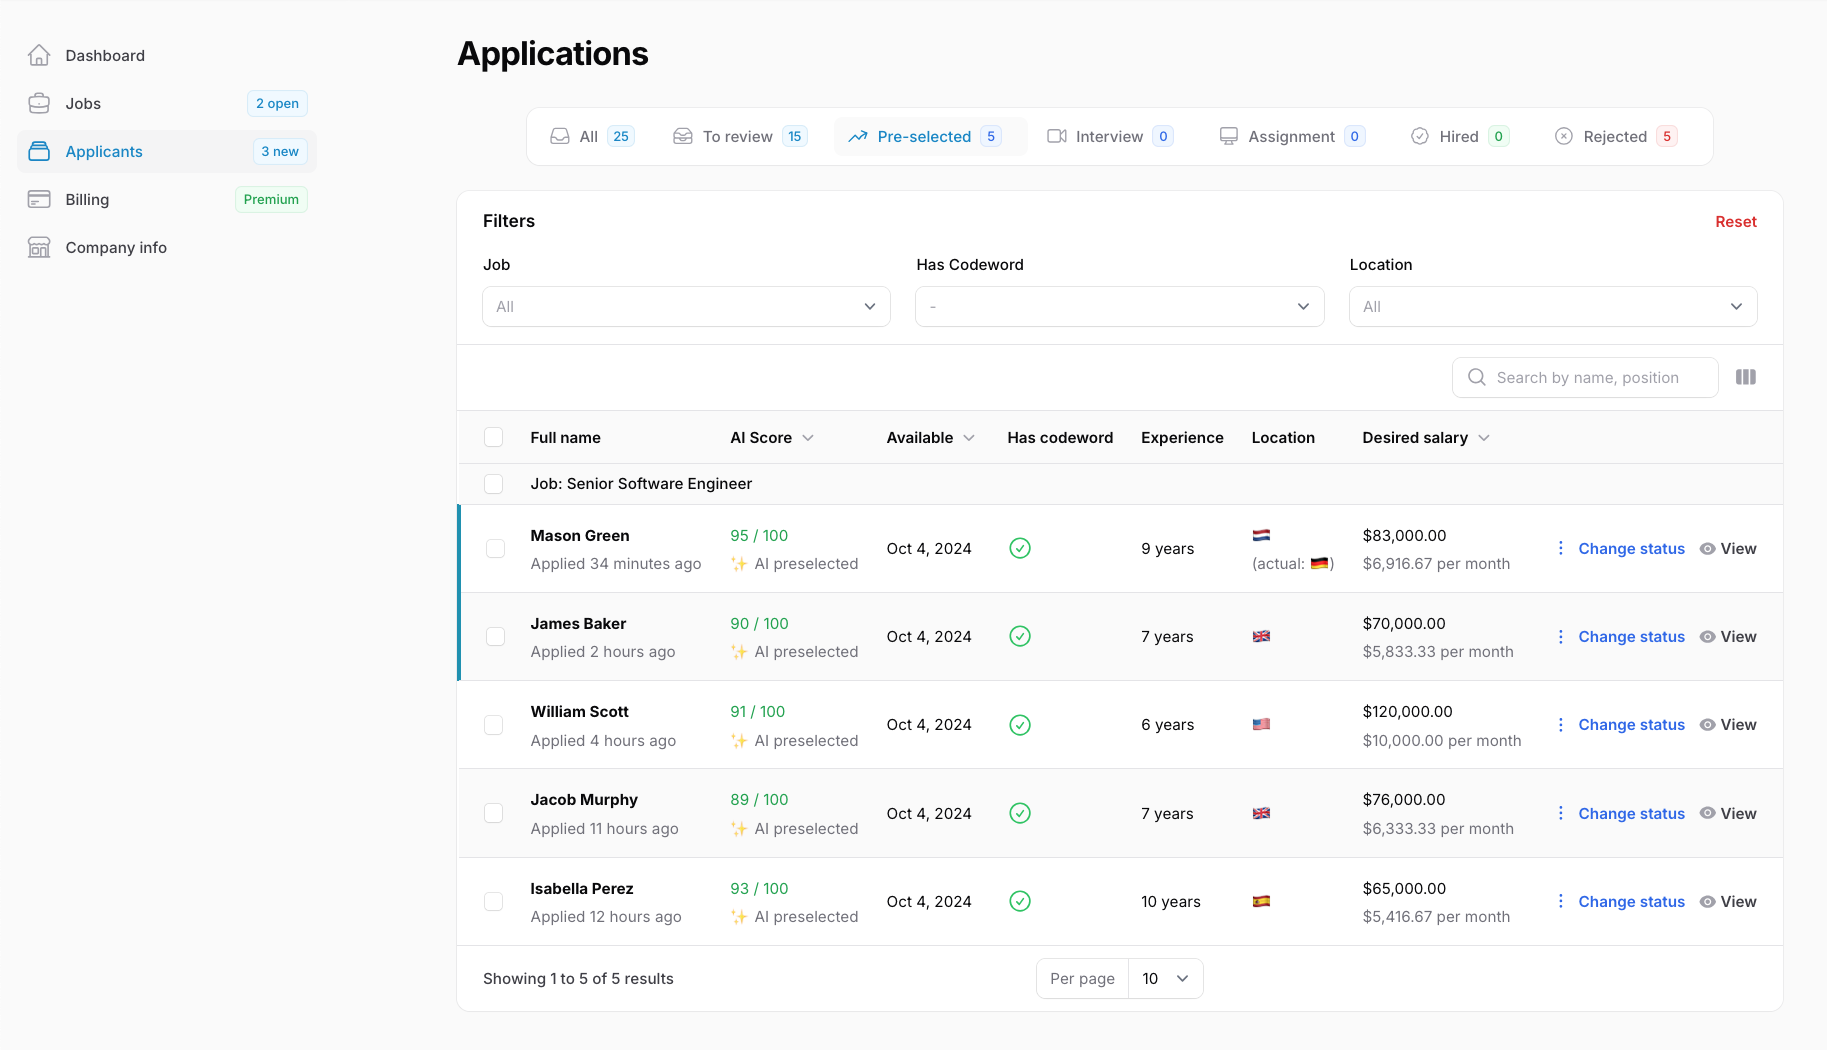View Mason Green's application
The width and height of the screenshot is (1827, 1050).
(x=1728, y=548)
